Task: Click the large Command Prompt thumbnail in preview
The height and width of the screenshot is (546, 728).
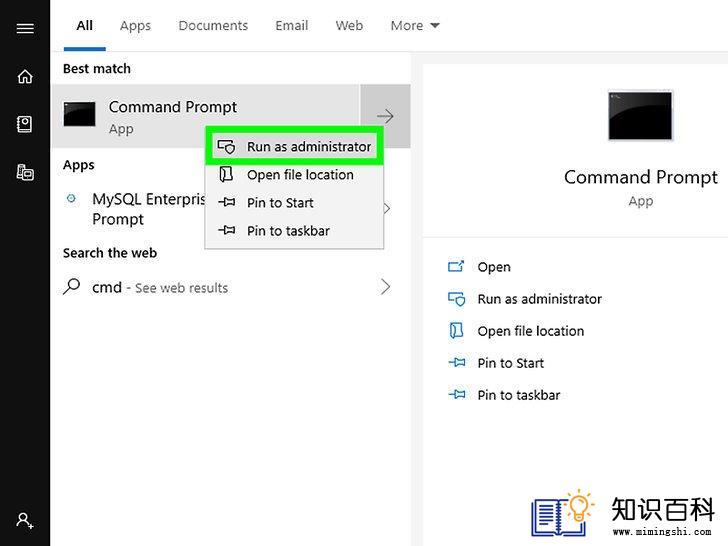Action: 640,115
